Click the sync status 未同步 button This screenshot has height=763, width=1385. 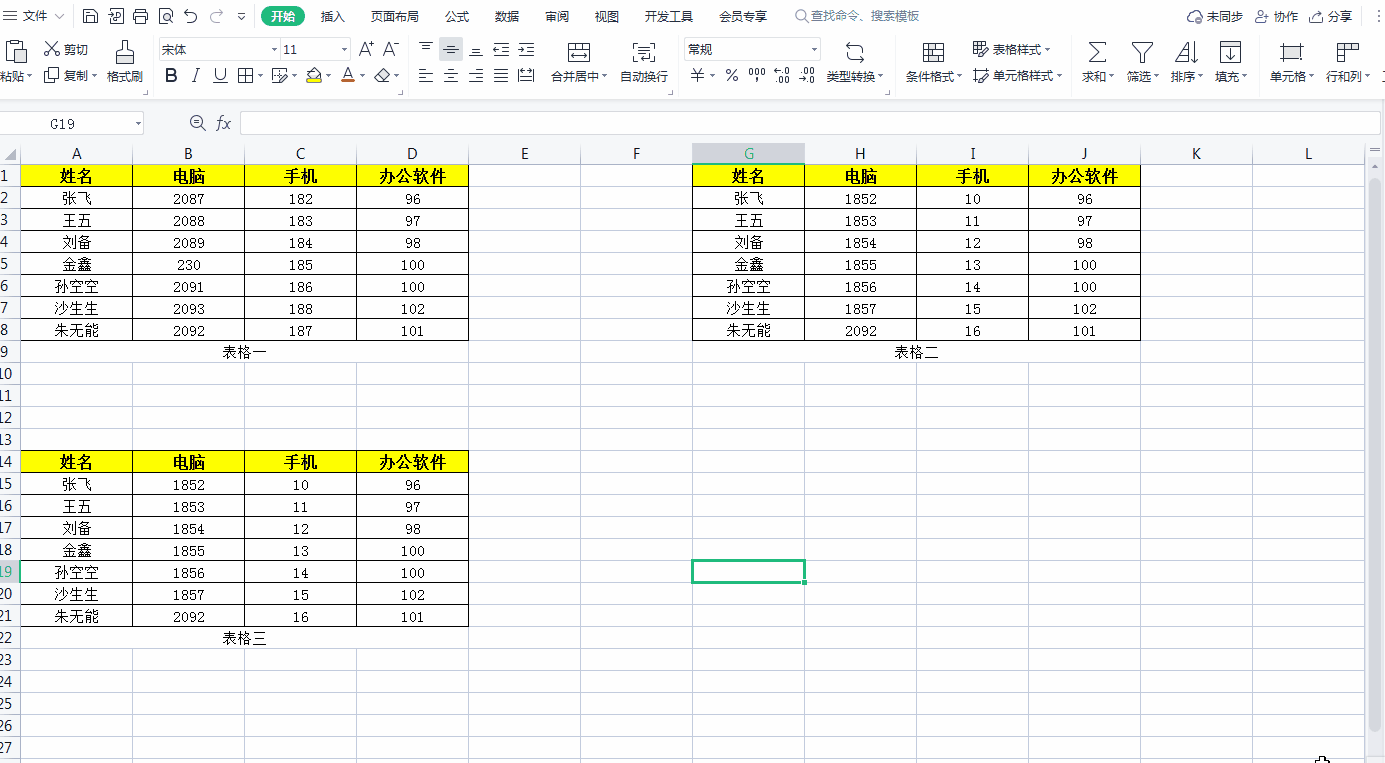1214,16
